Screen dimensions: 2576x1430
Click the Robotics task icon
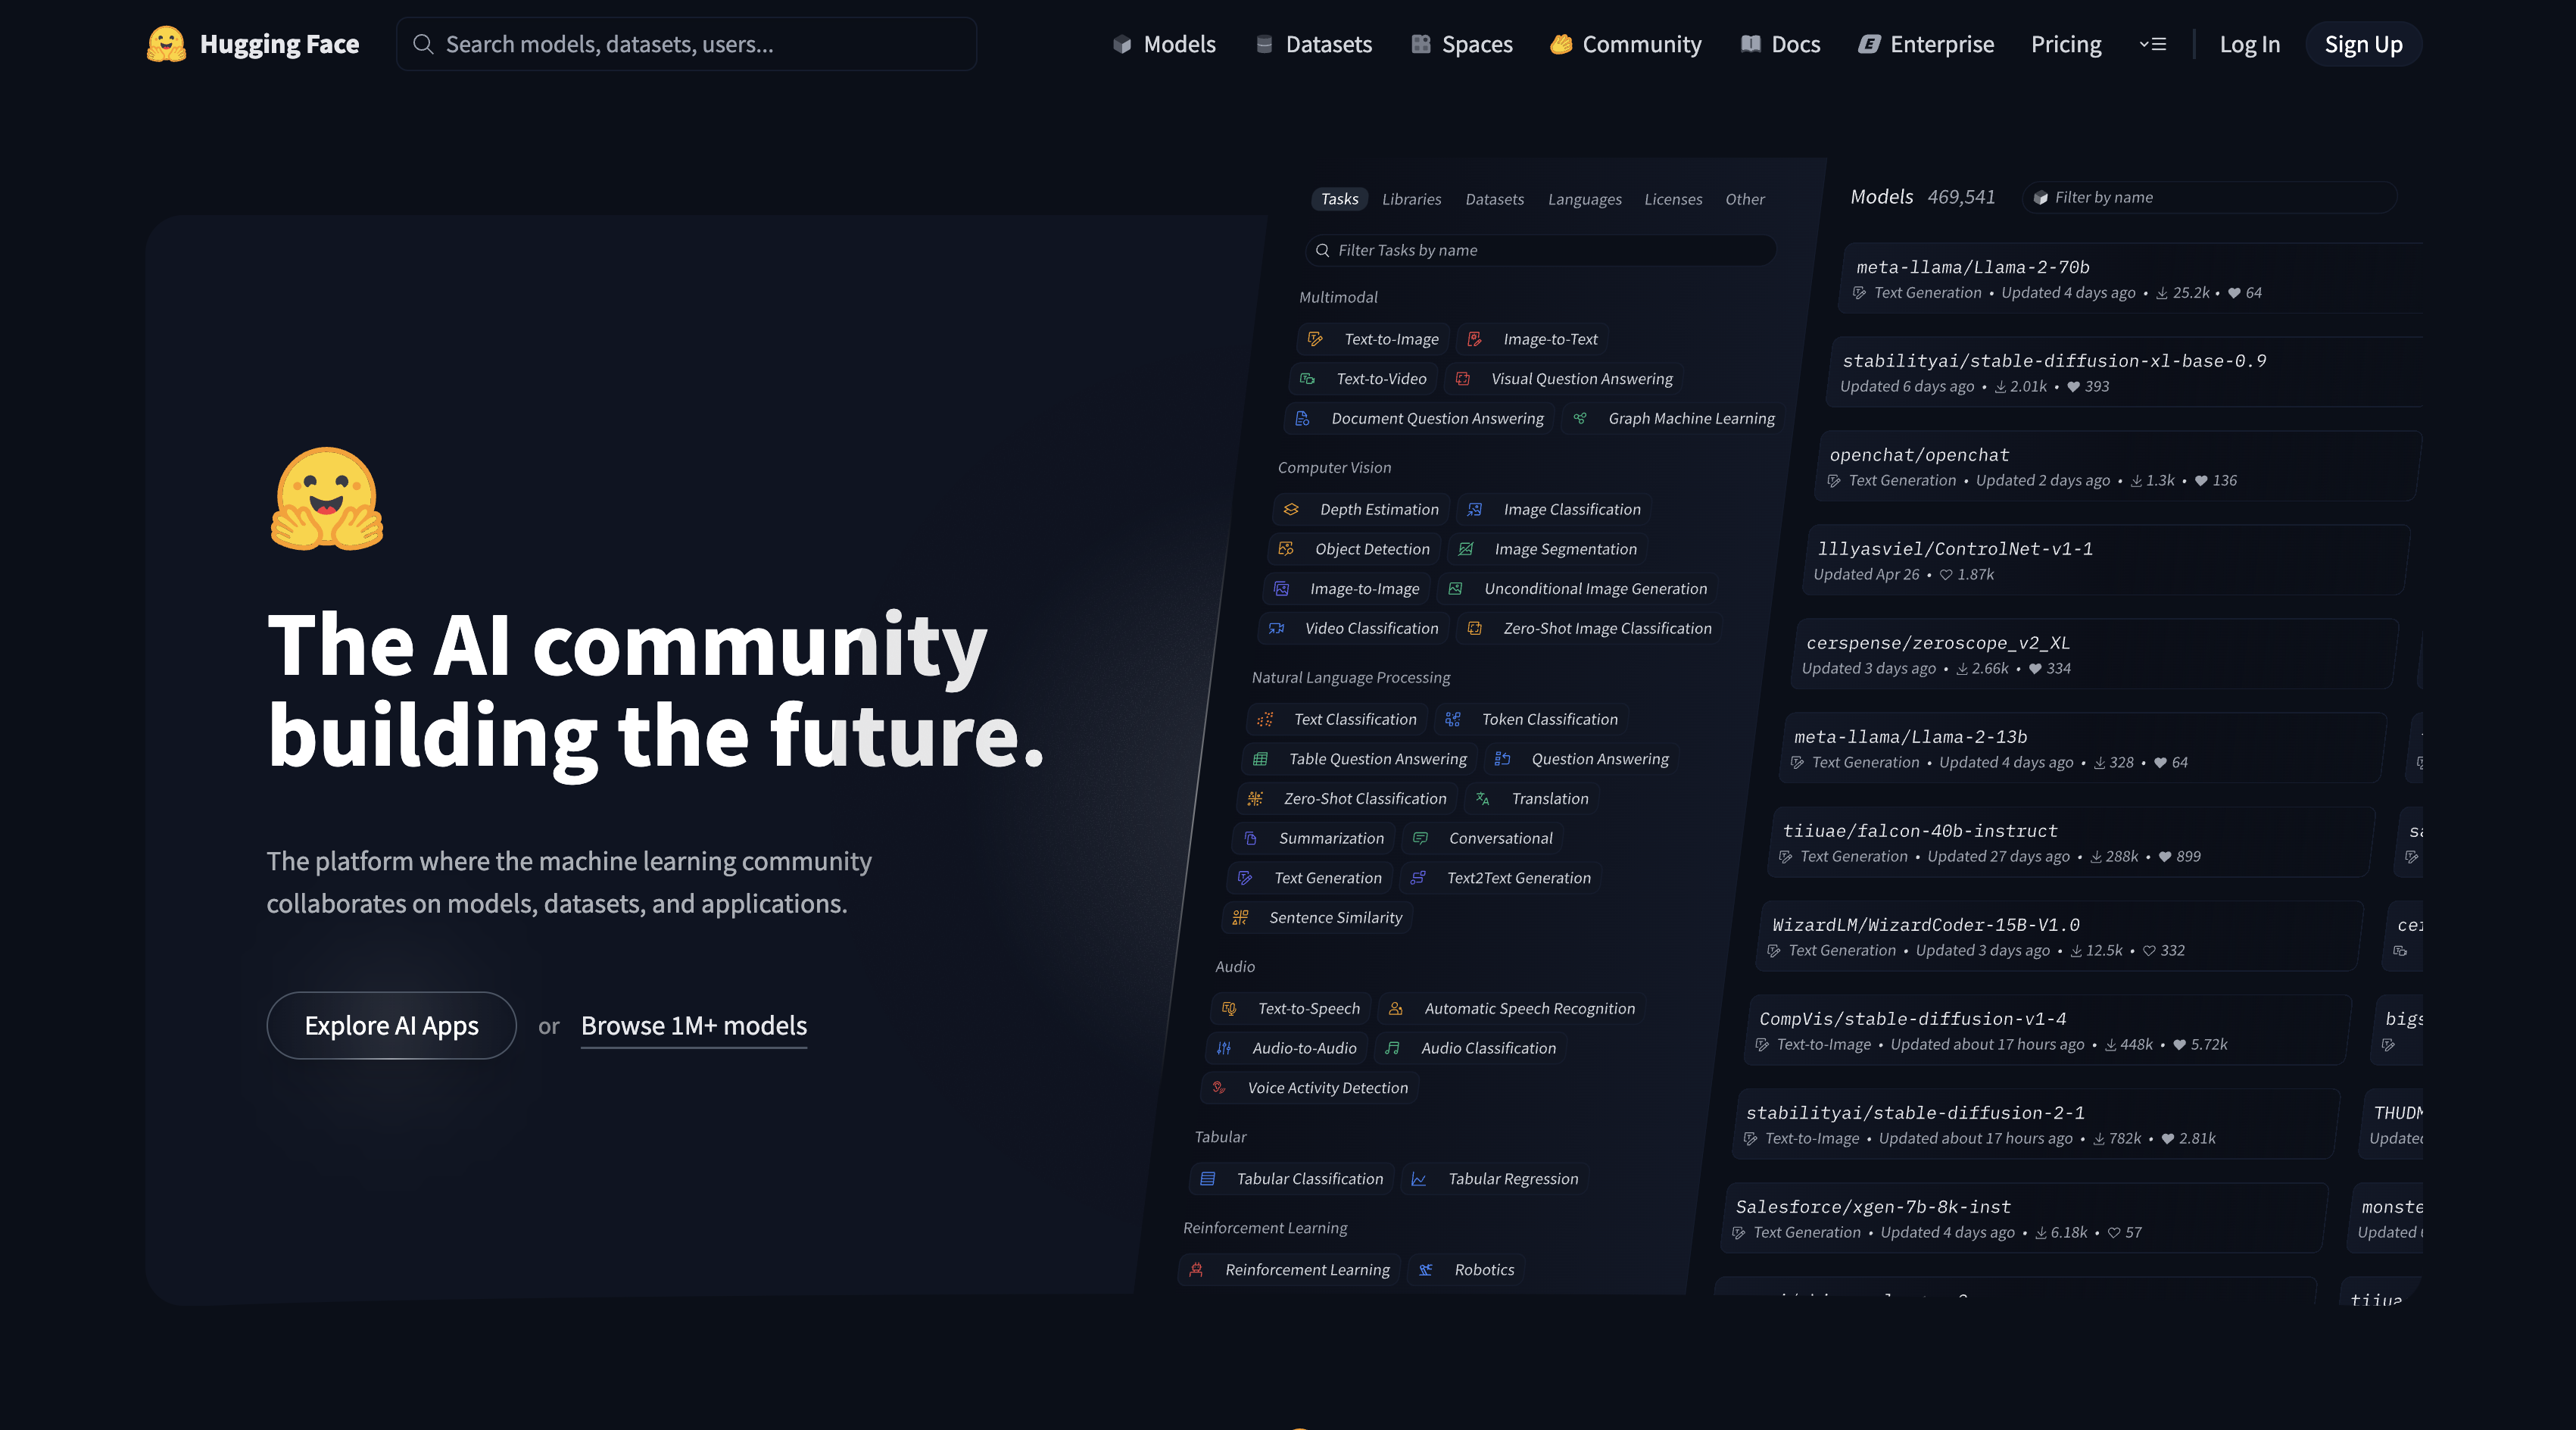pyautogui.click(x=1426, y=1269)
